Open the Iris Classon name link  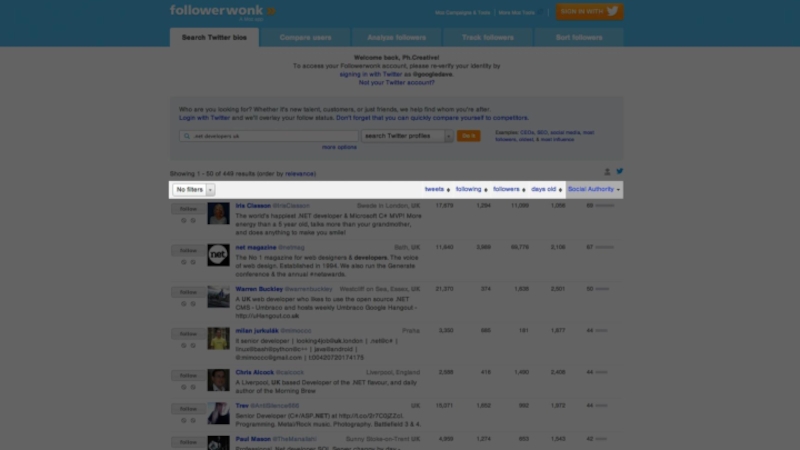point(253,206)
